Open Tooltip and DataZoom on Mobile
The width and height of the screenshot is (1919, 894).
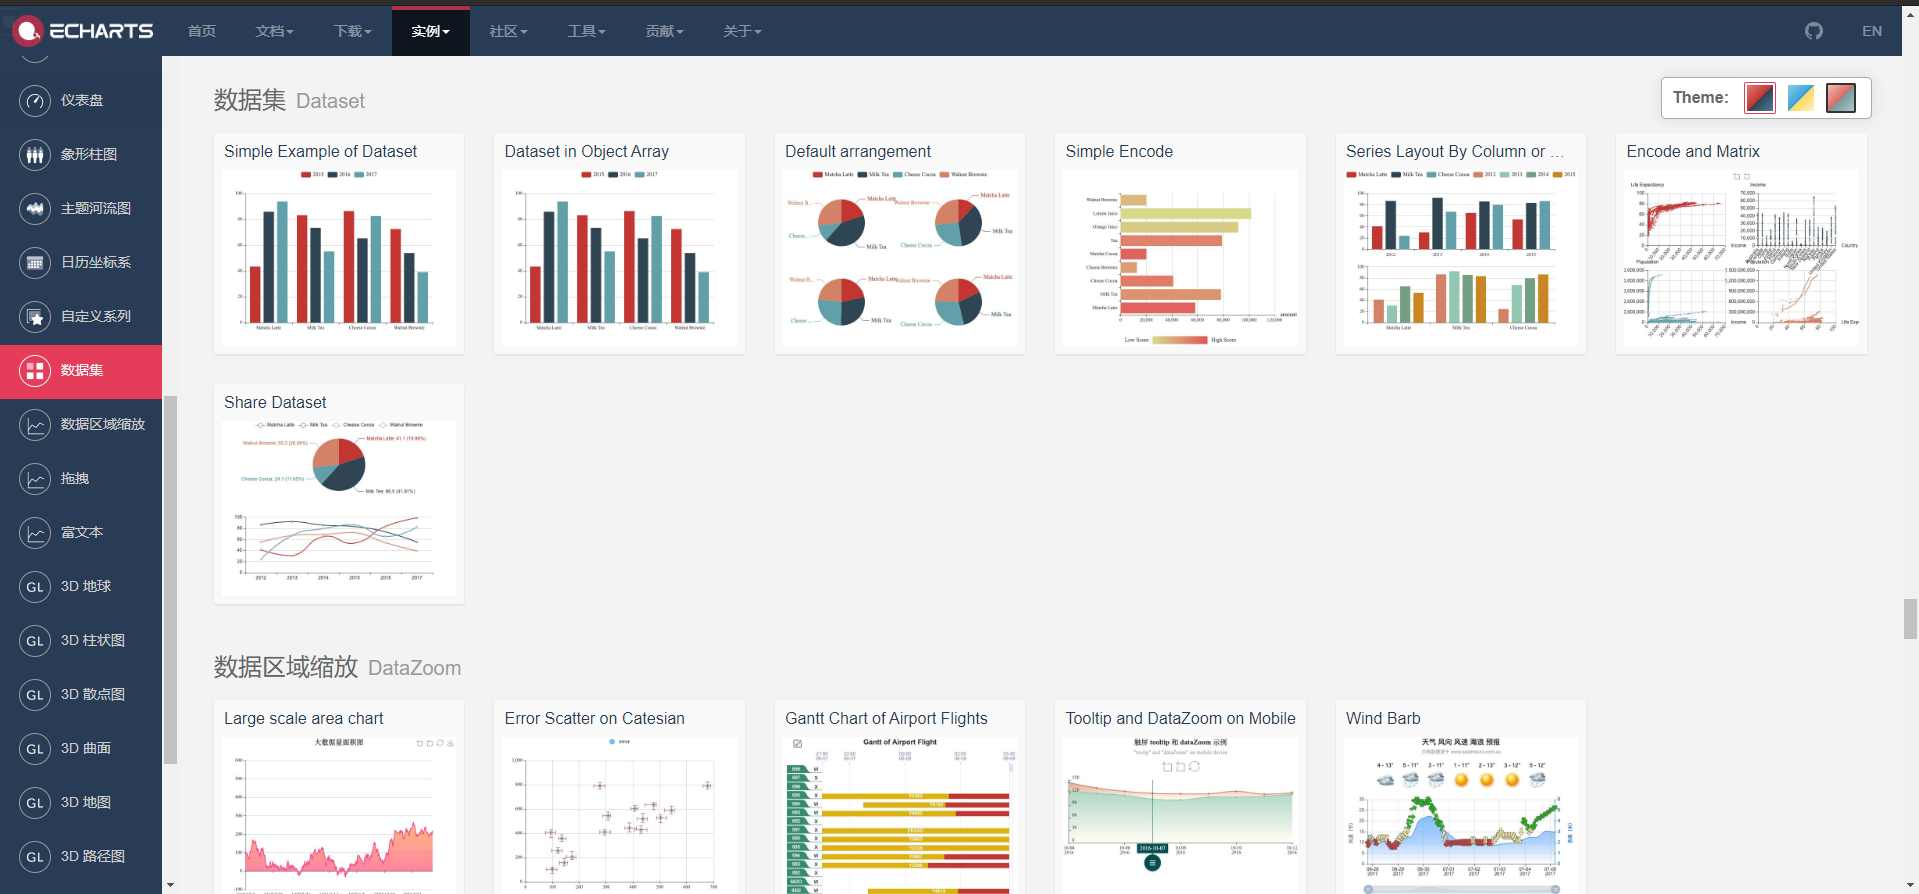pos(1180,797)
